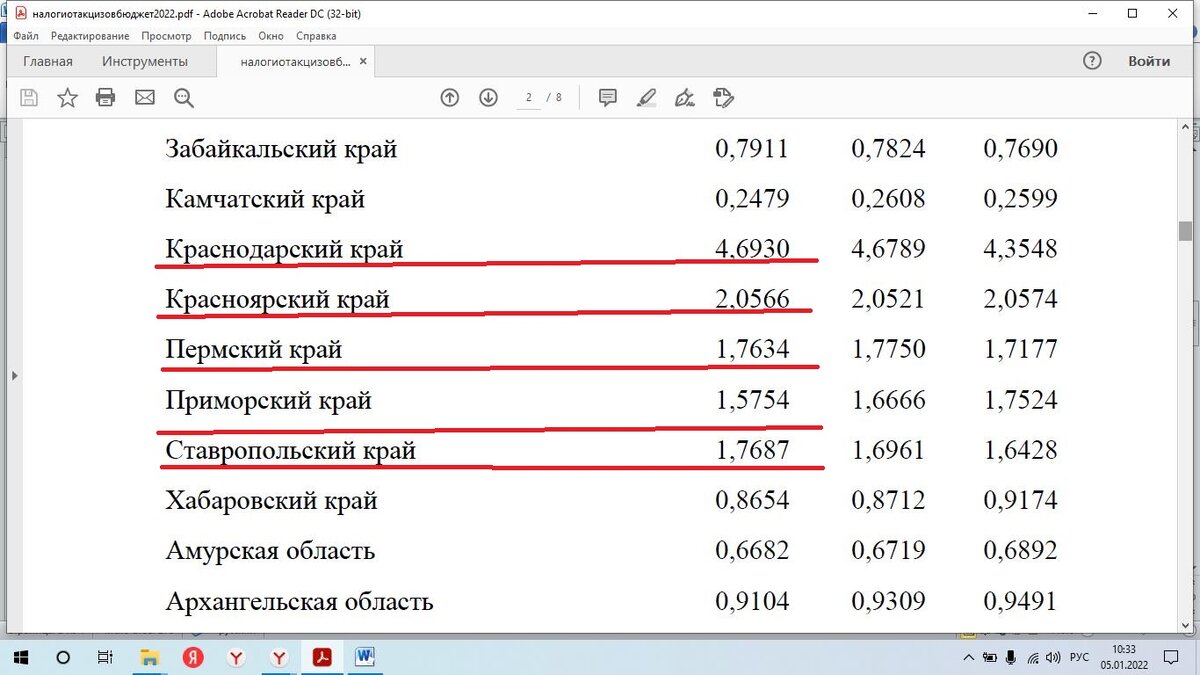Print the document using printer icon
The width and height of the screenshot is (1200, 675).
coord(105,97)
